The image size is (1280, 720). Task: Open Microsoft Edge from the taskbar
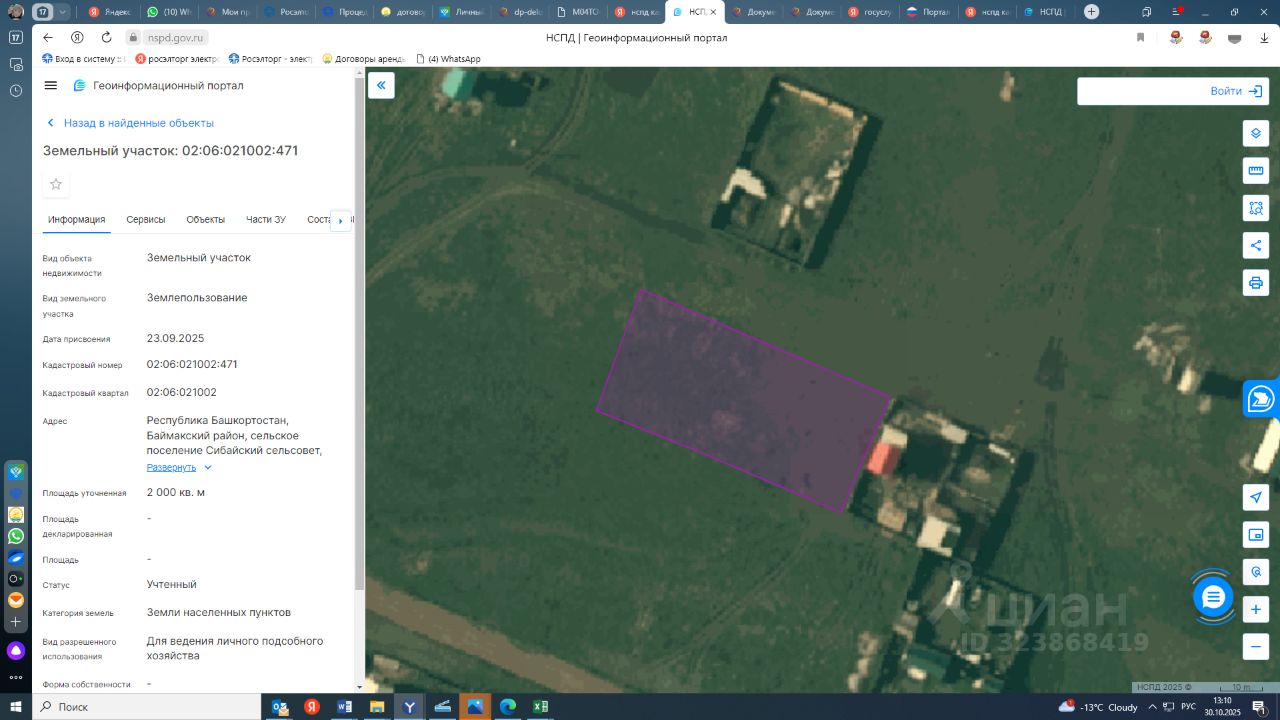point(508,707)
